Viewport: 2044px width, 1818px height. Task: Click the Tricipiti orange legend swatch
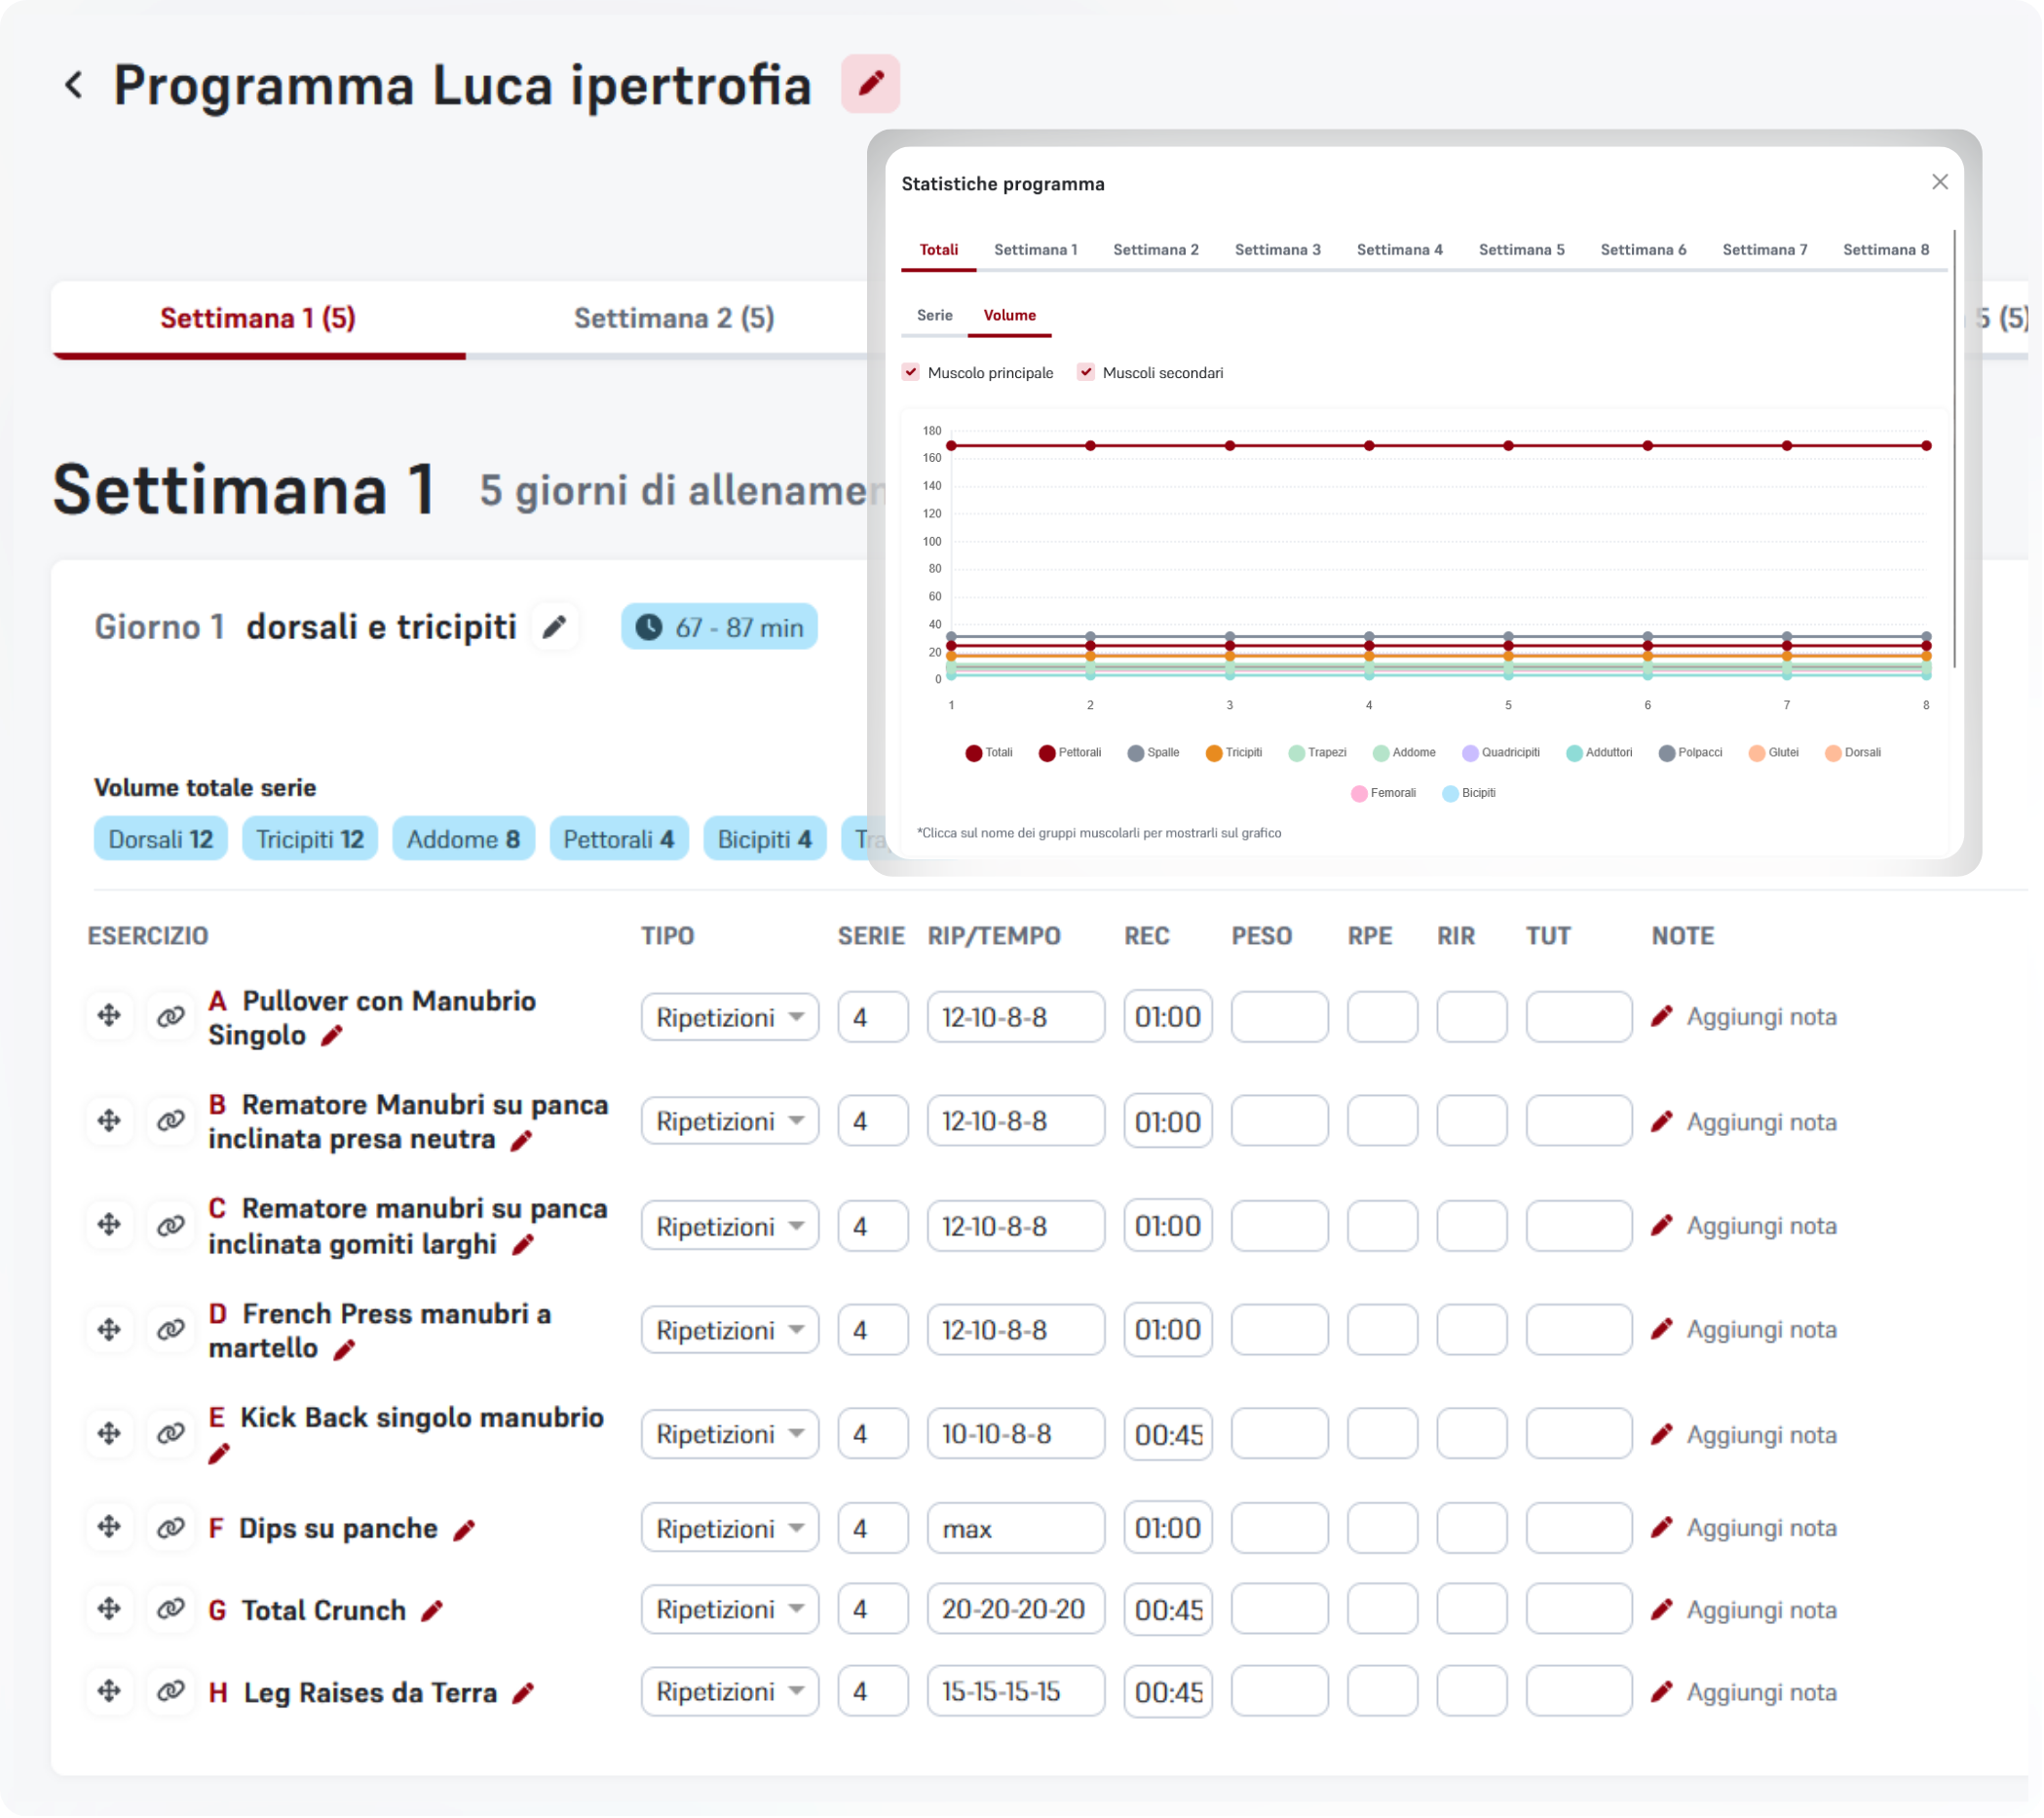point(1214,753)
